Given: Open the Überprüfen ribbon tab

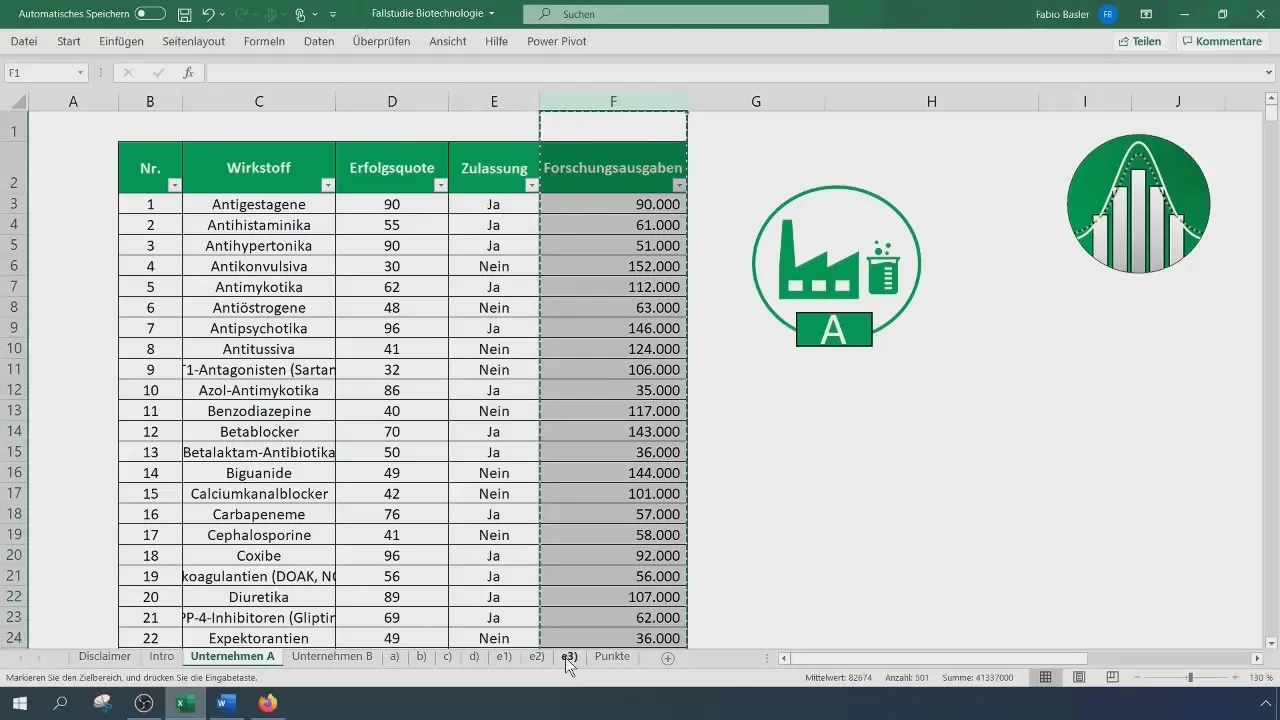Looking at the screenshot, I should pos(382,41).
